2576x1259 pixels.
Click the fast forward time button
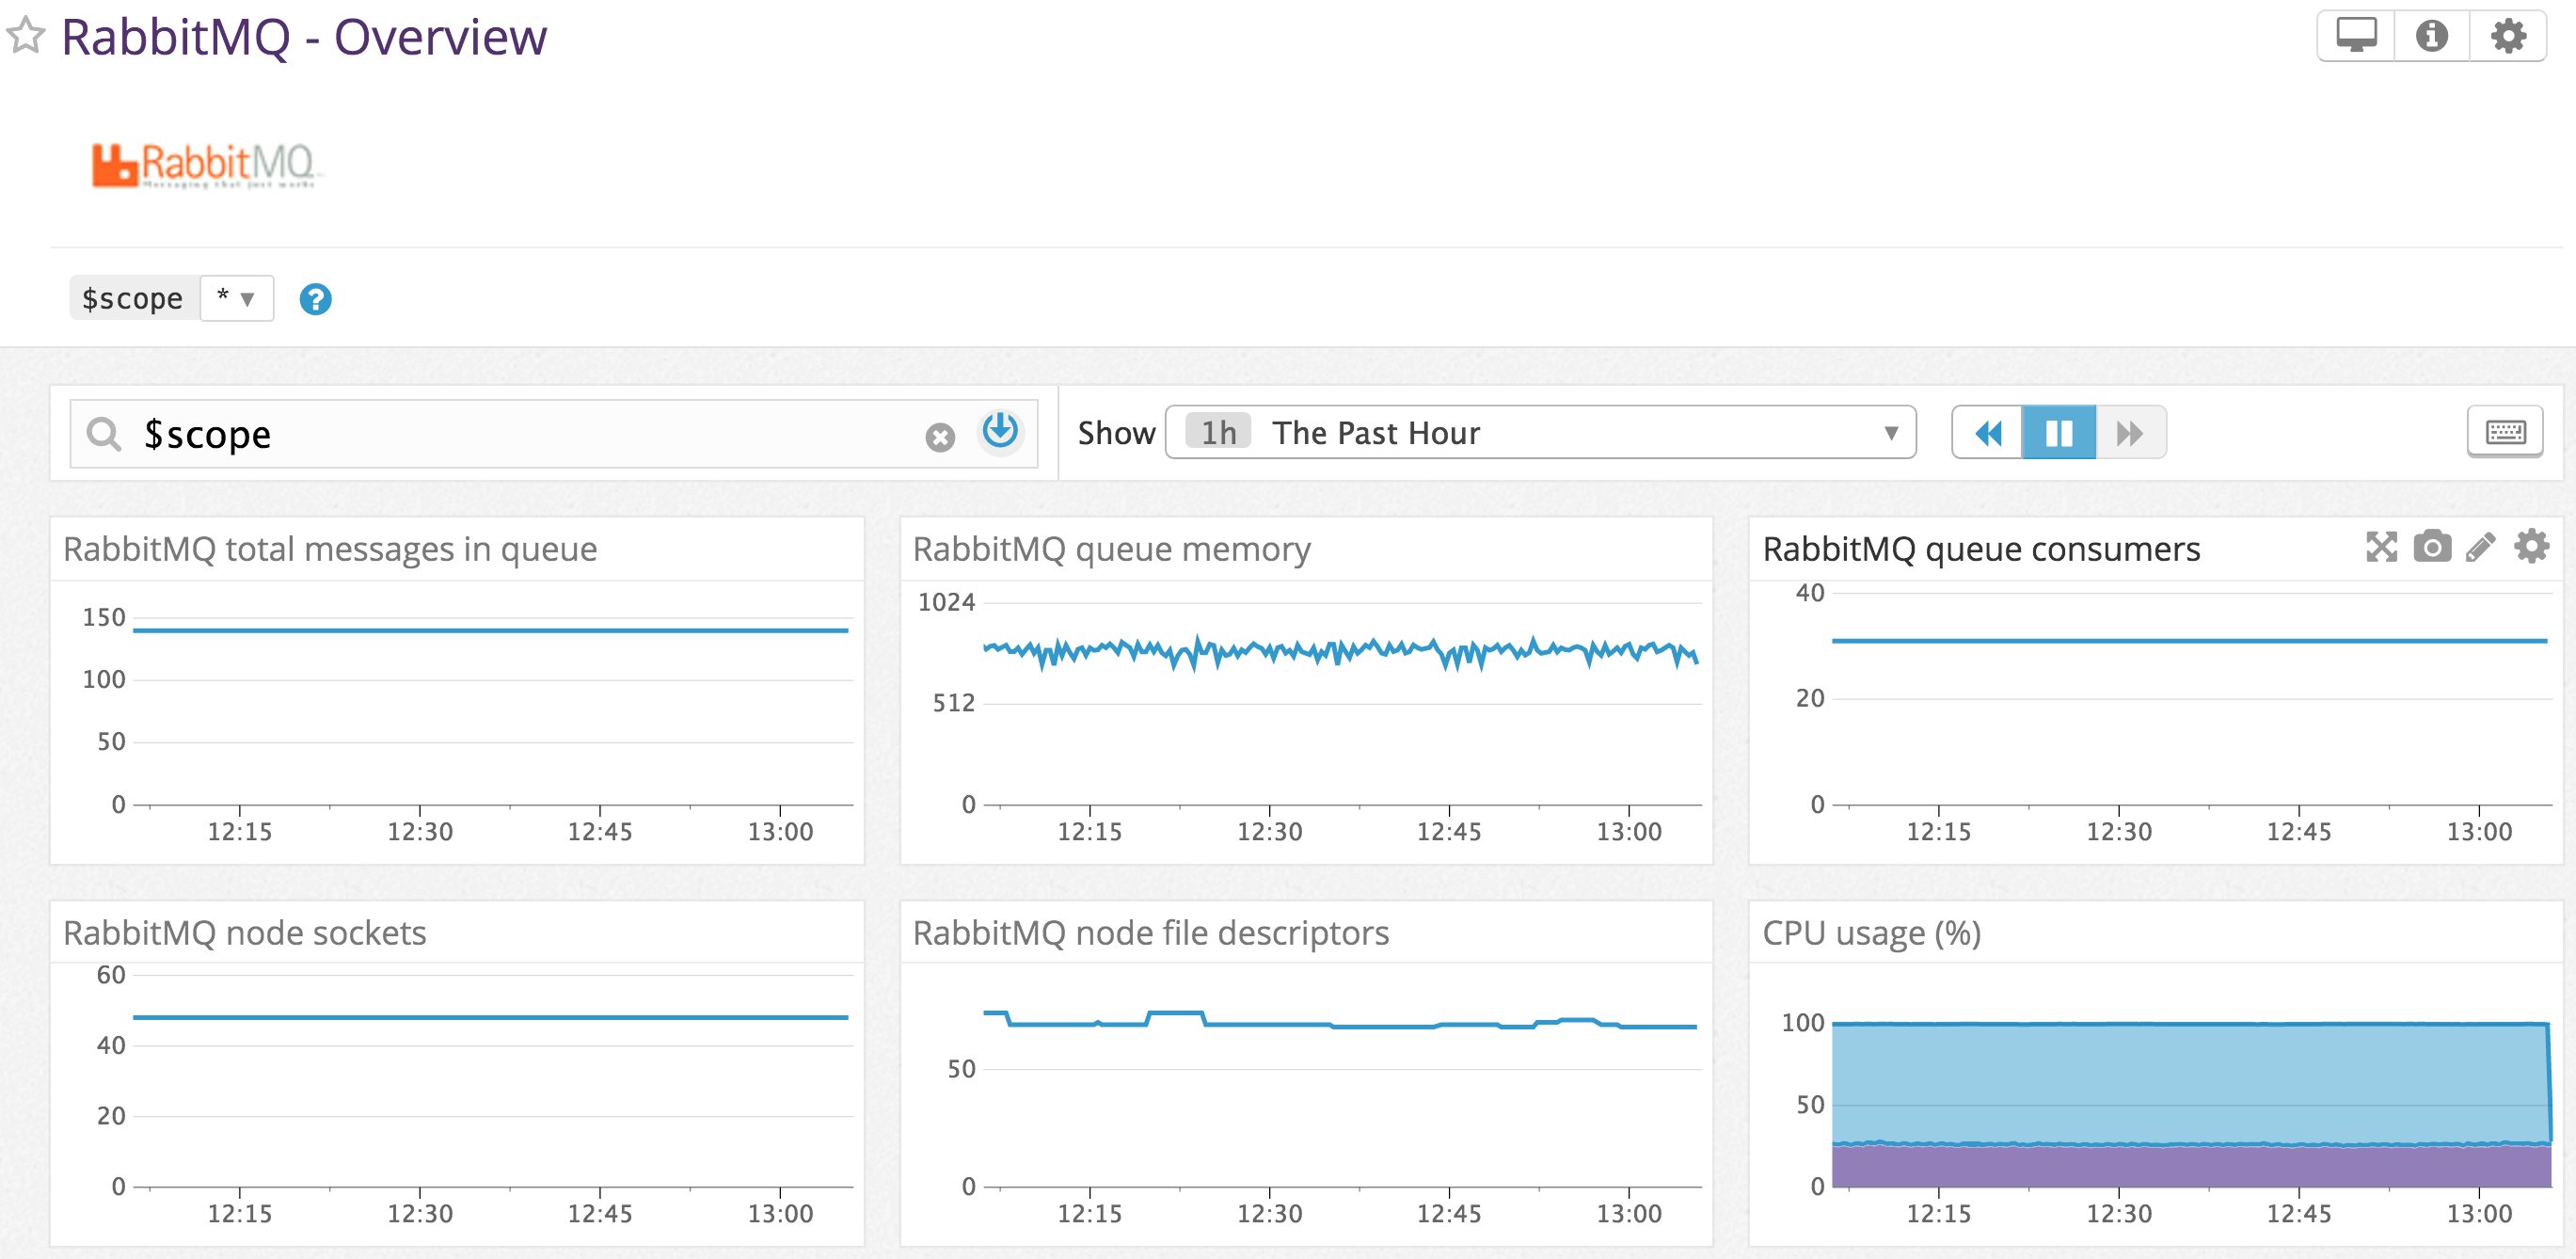point(2129,433)
